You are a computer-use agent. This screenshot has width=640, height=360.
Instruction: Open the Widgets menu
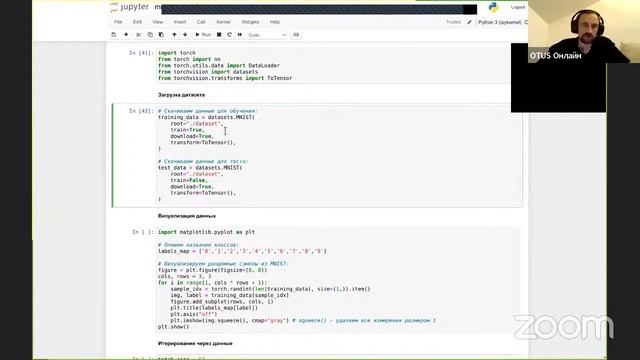[250, 22]
